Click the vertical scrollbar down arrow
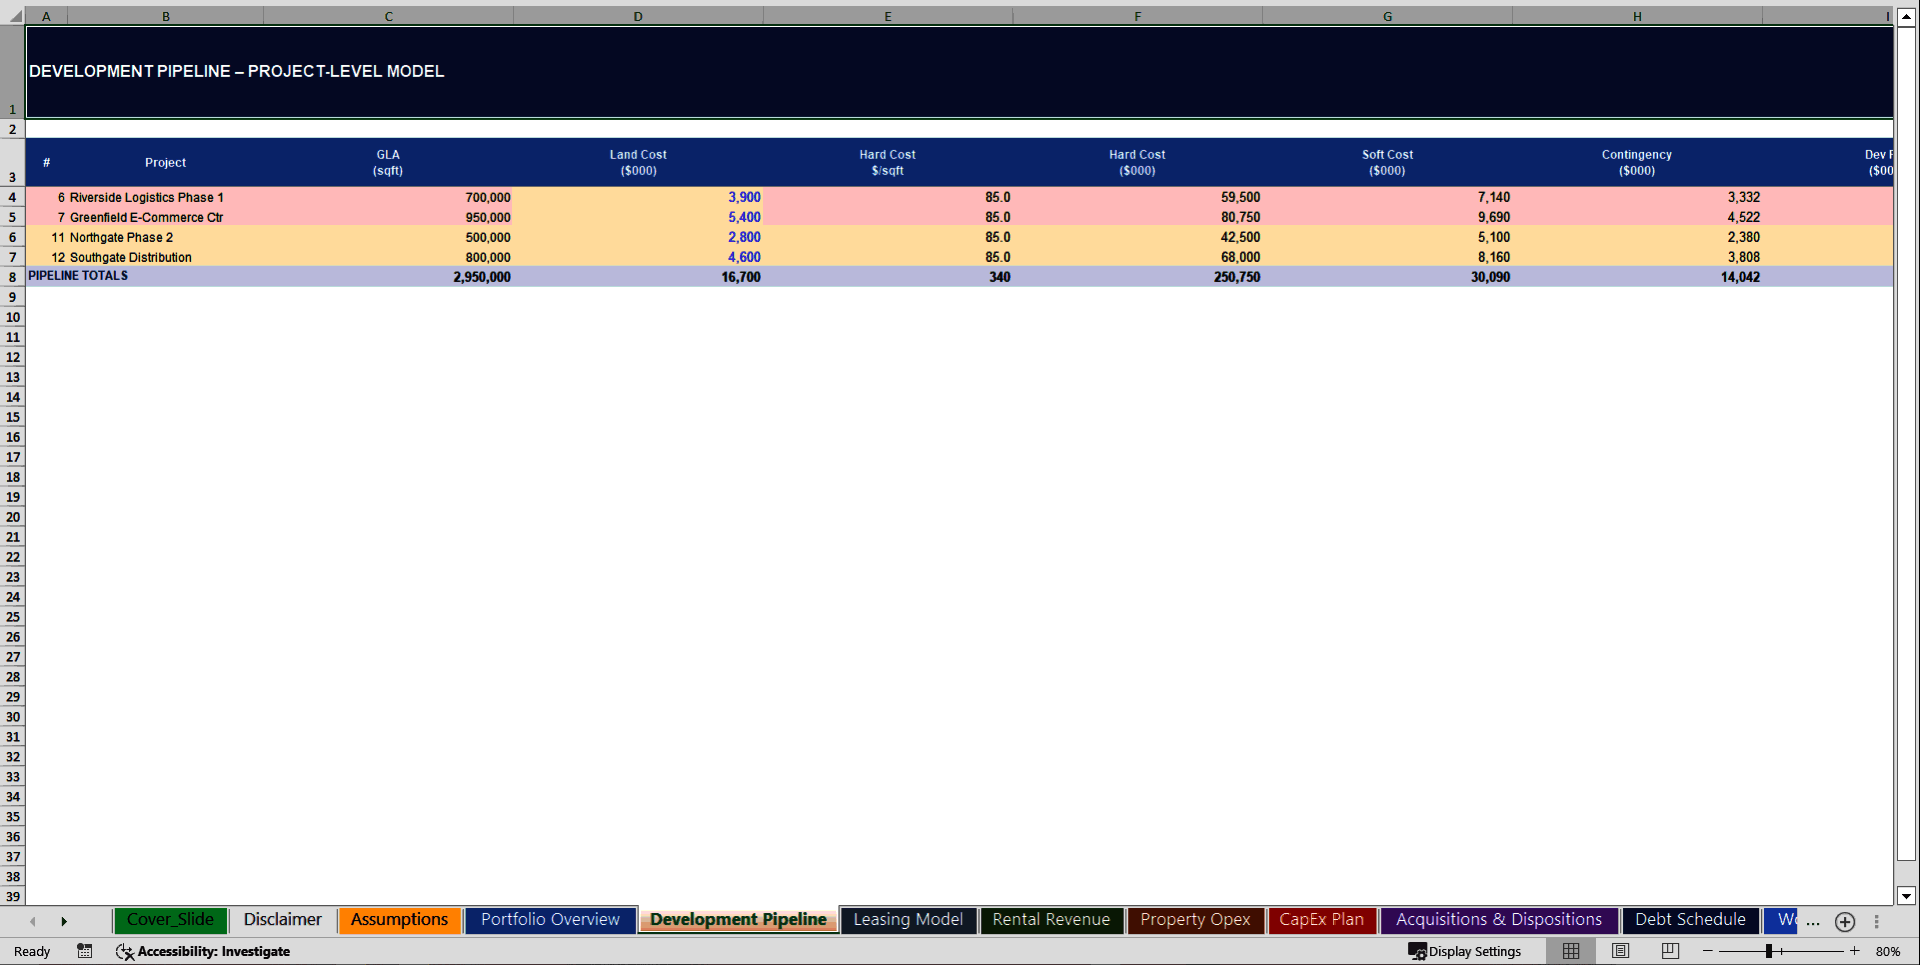 pos(1908,896)
